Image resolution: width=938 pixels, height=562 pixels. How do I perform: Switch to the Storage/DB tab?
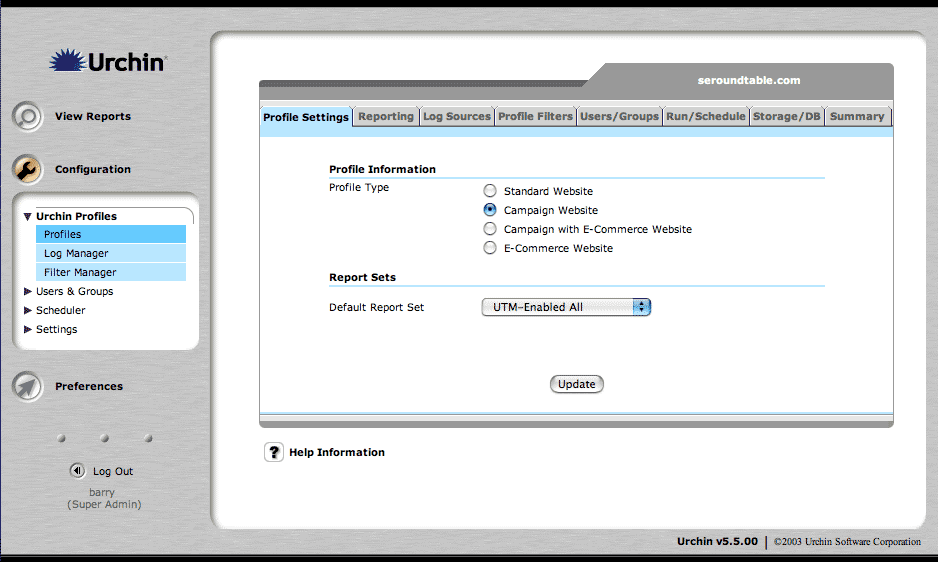(787, 116)
